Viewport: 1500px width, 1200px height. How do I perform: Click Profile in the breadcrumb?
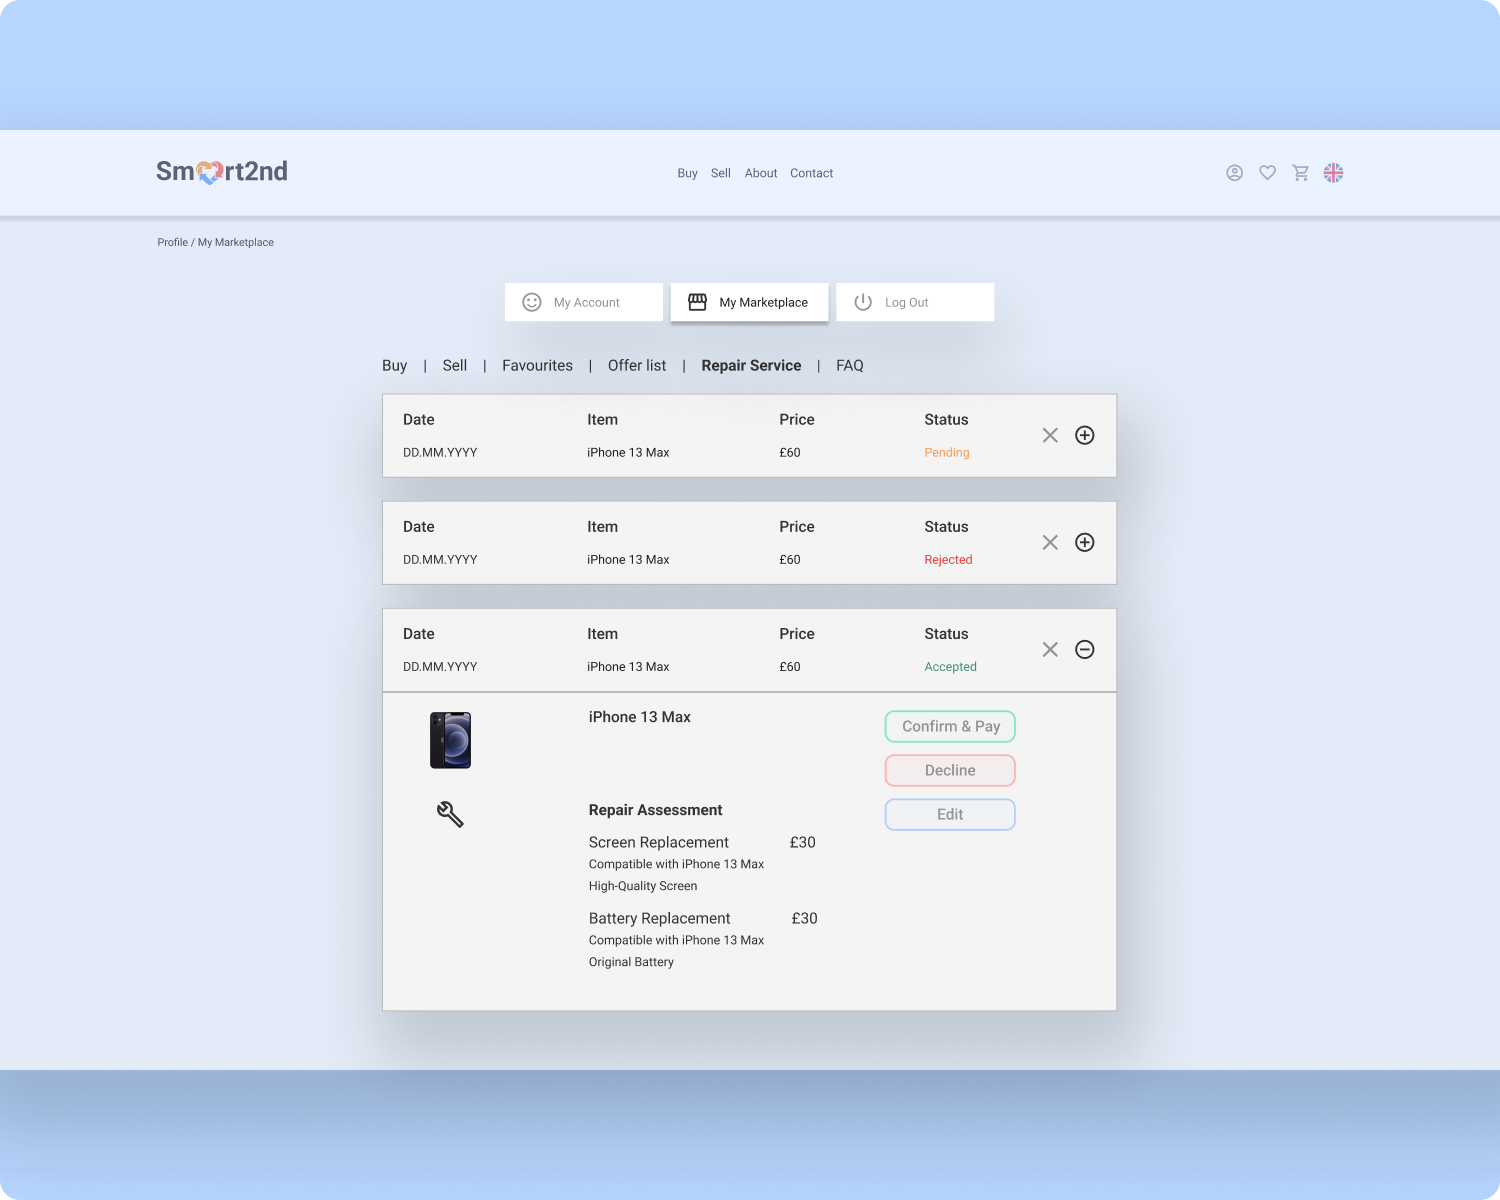(x=172, y=242)
